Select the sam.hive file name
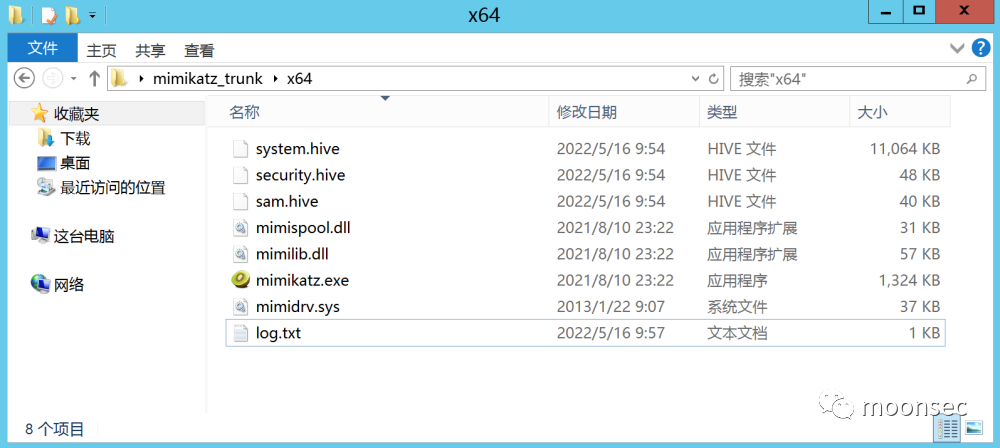The image size is (1000, 448). click(x=286, y=201)
